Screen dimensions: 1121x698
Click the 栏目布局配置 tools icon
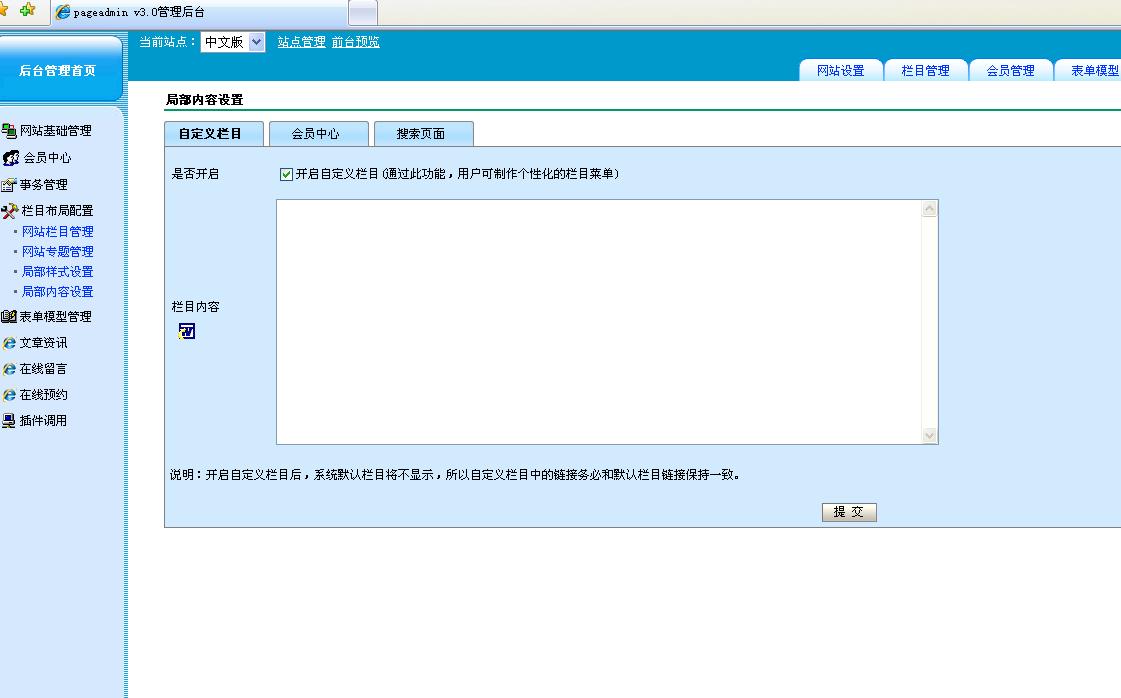10,211
